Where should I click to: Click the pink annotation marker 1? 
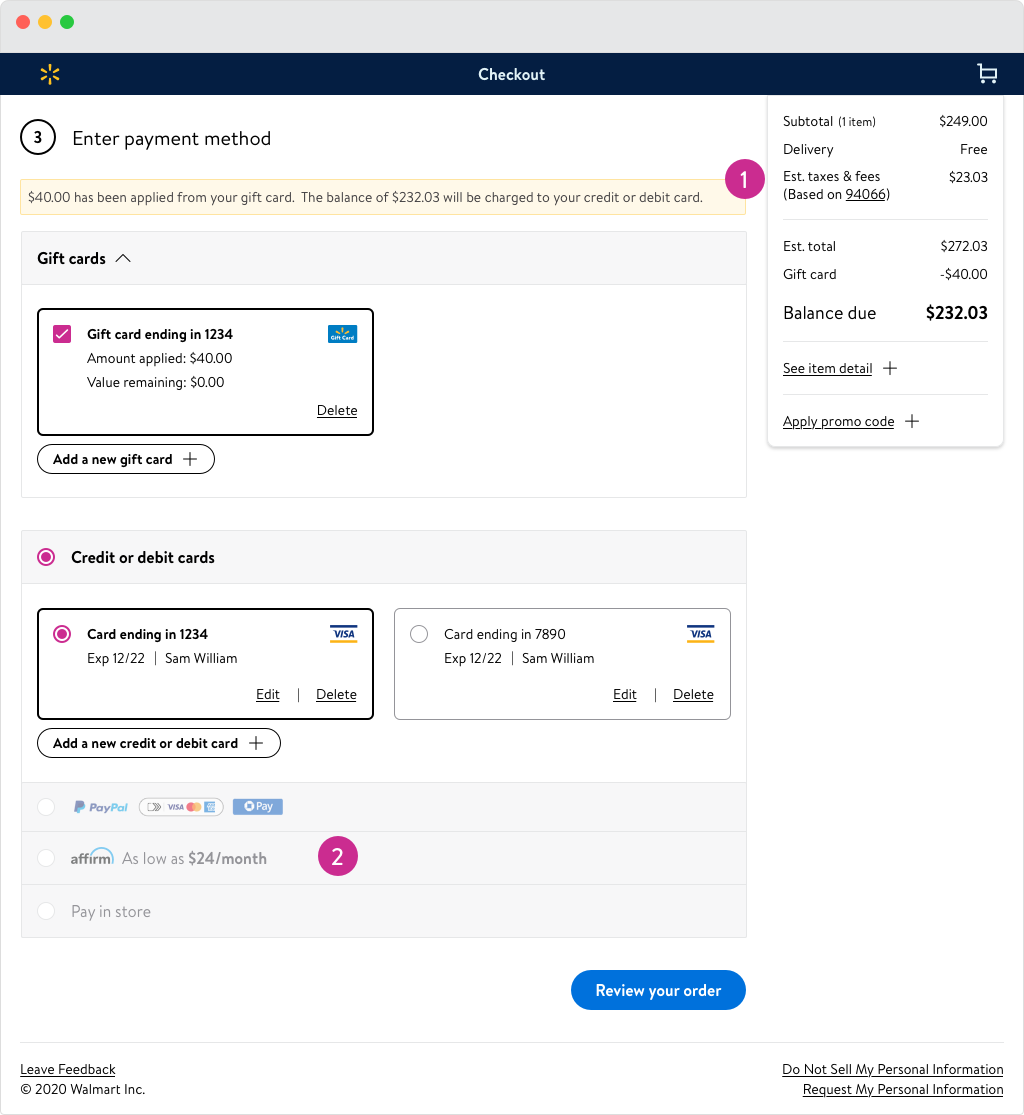[x=745, y=179]
